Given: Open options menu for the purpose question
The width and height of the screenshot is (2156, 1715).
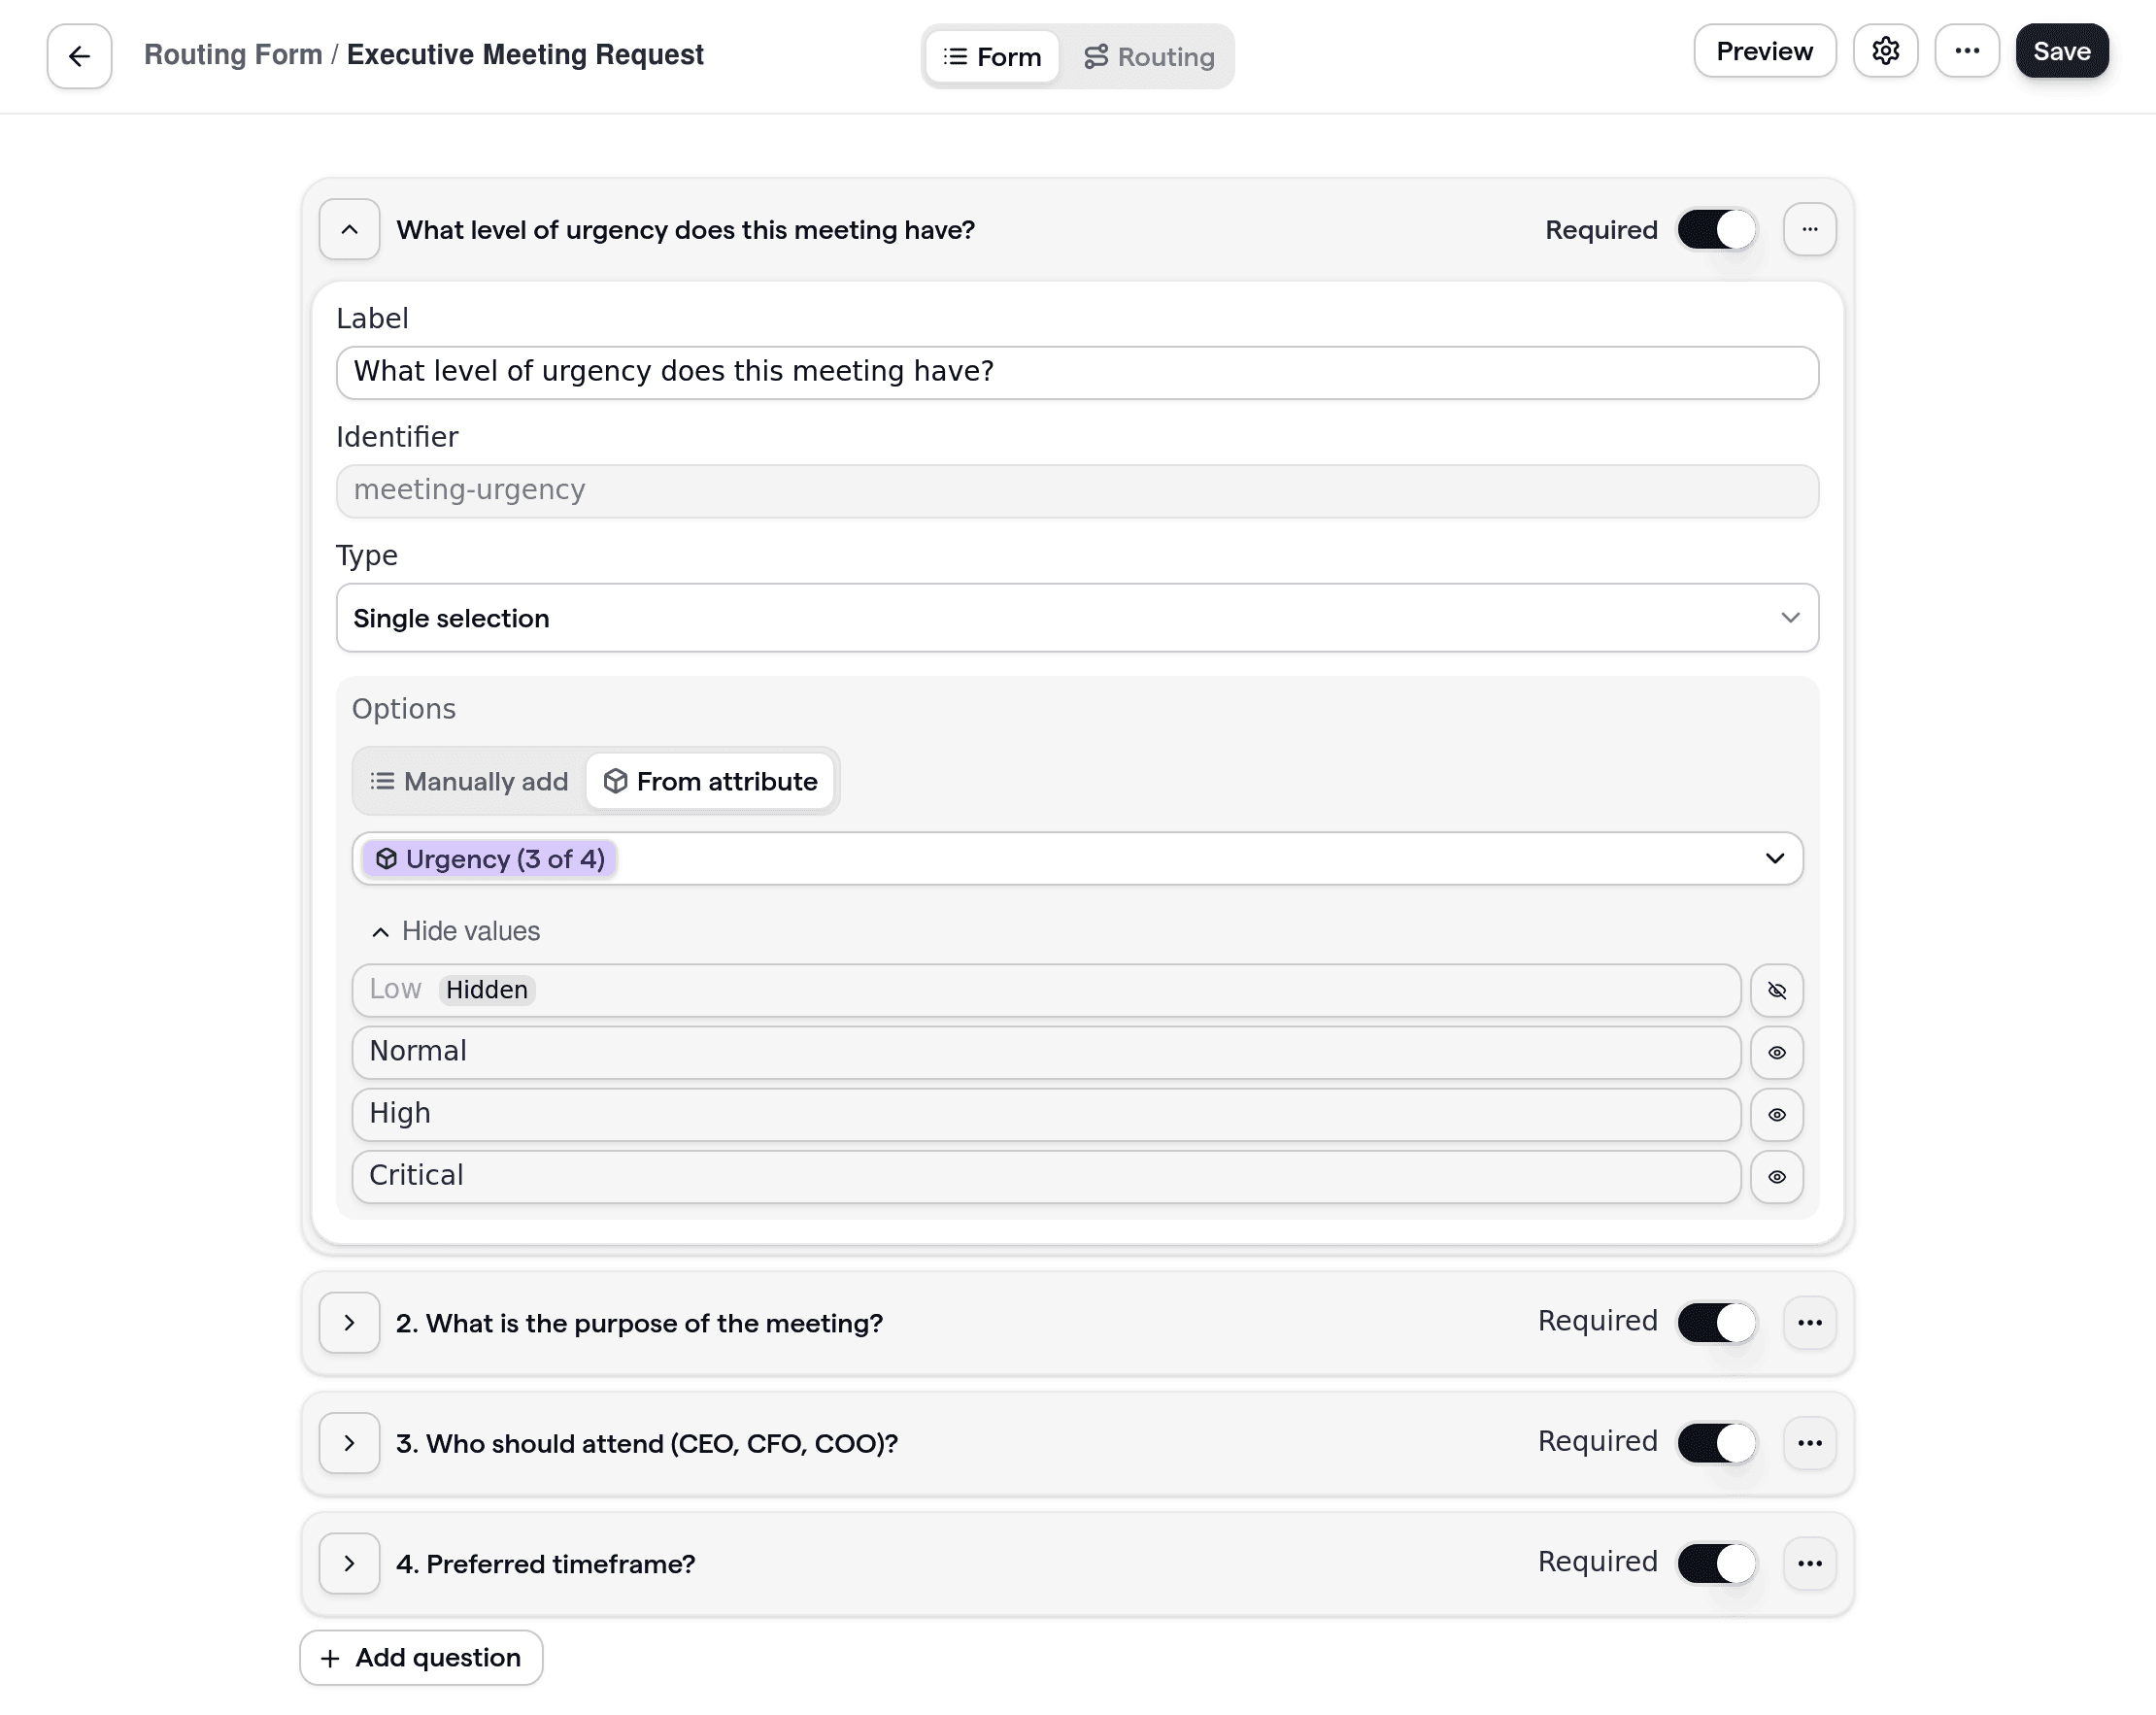Looking at the screenshot, I should pos(1810,1322).
